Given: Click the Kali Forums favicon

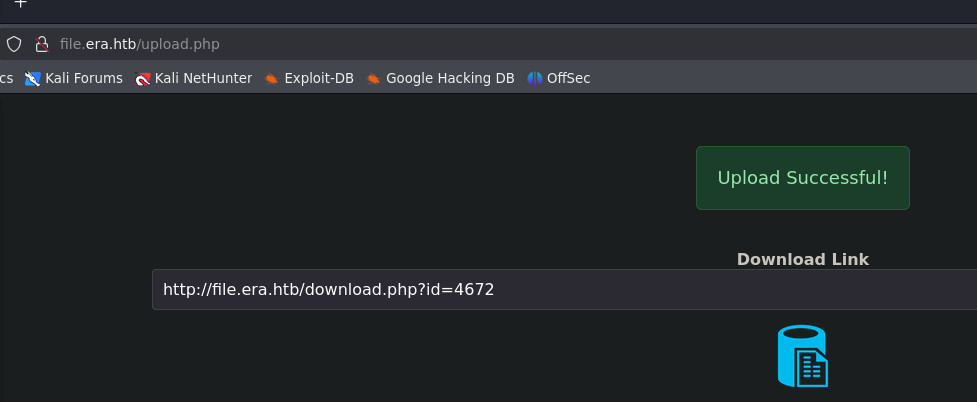Looking at the screenshot, I should pos(32,79).
